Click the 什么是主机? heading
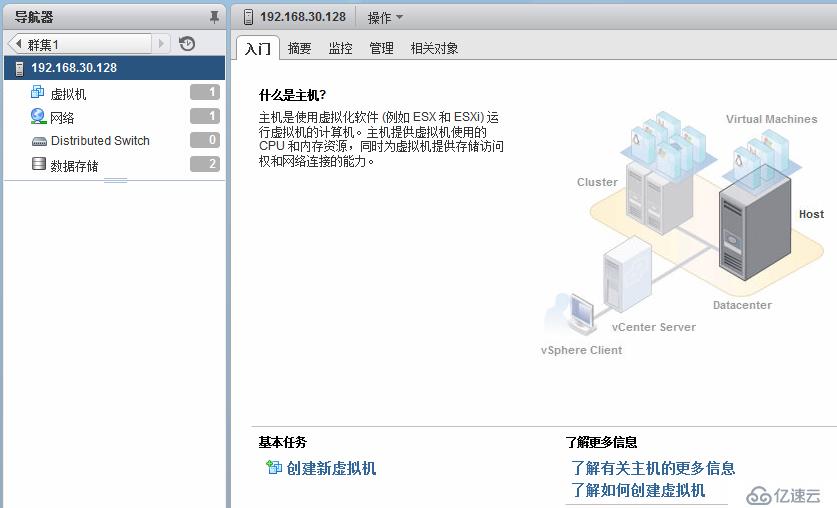 [292, 96]
